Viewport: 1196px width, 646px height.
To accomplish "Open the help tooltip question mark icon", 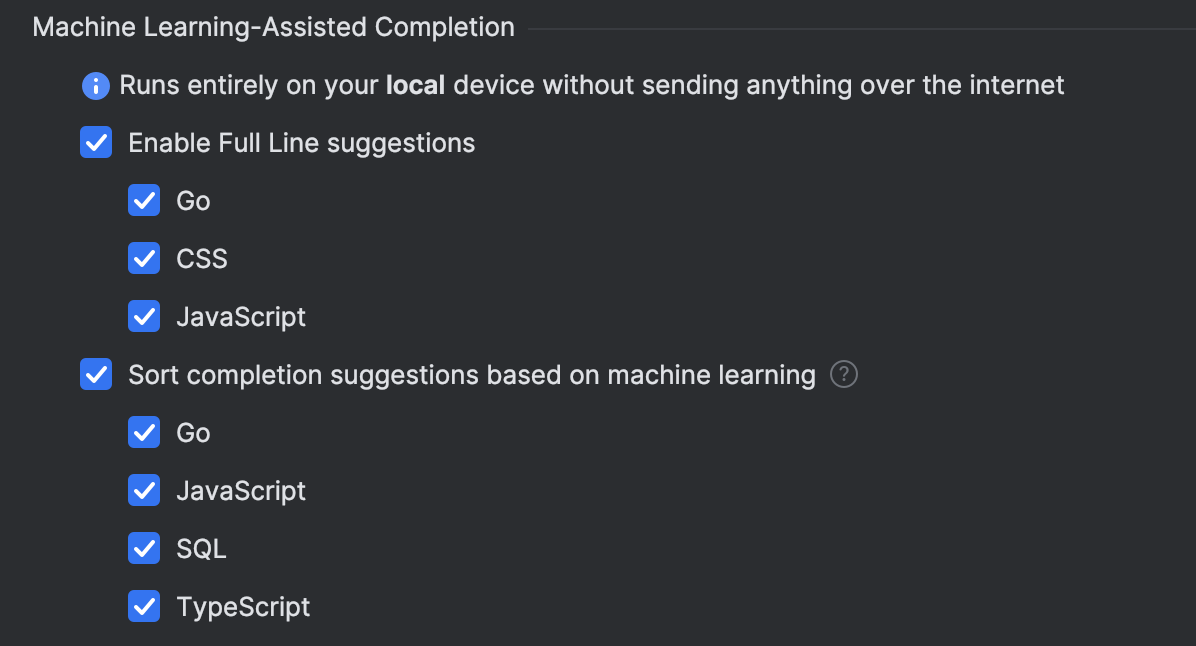I will pos(843,374).
